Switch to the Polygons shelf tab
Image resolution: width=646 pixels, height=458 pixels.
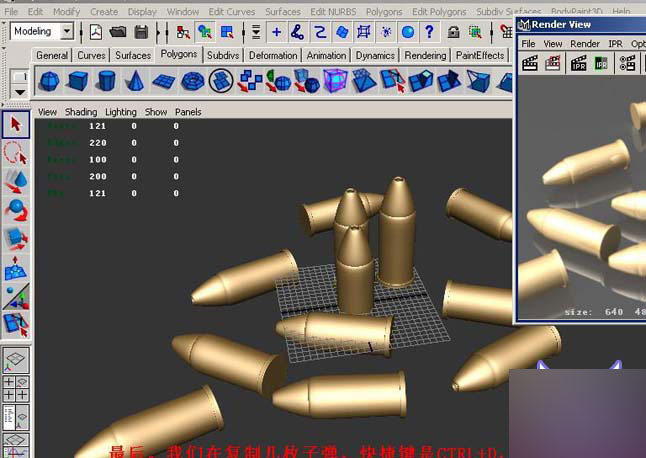click(x=179, y=54)
